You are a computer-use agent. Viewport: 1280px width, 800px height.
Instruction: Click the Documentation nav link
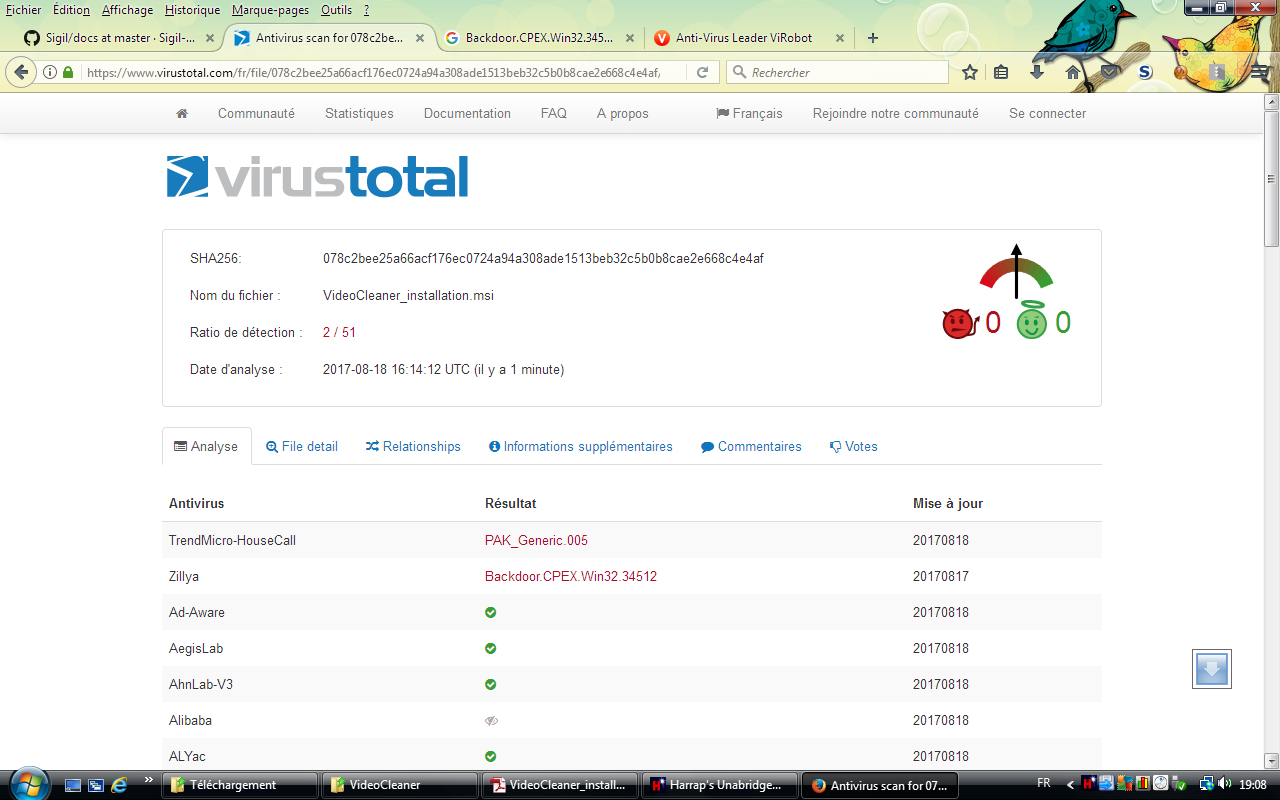coord(467,114)
